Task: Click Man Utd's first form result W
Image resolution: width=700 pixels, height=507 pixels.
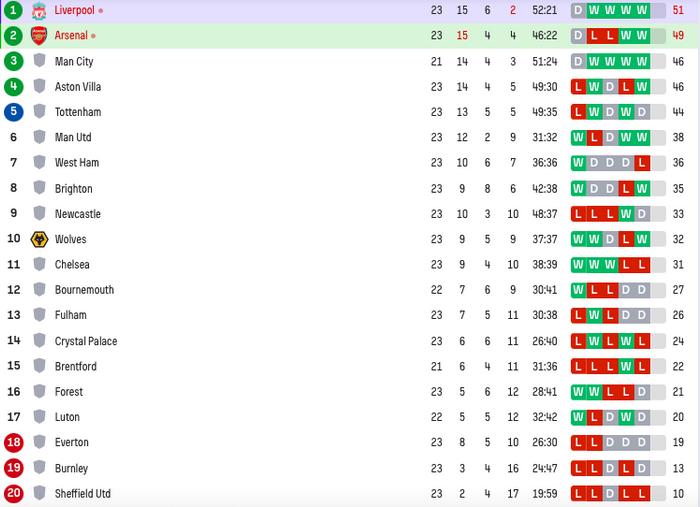Action: click(x=578, y=137)
